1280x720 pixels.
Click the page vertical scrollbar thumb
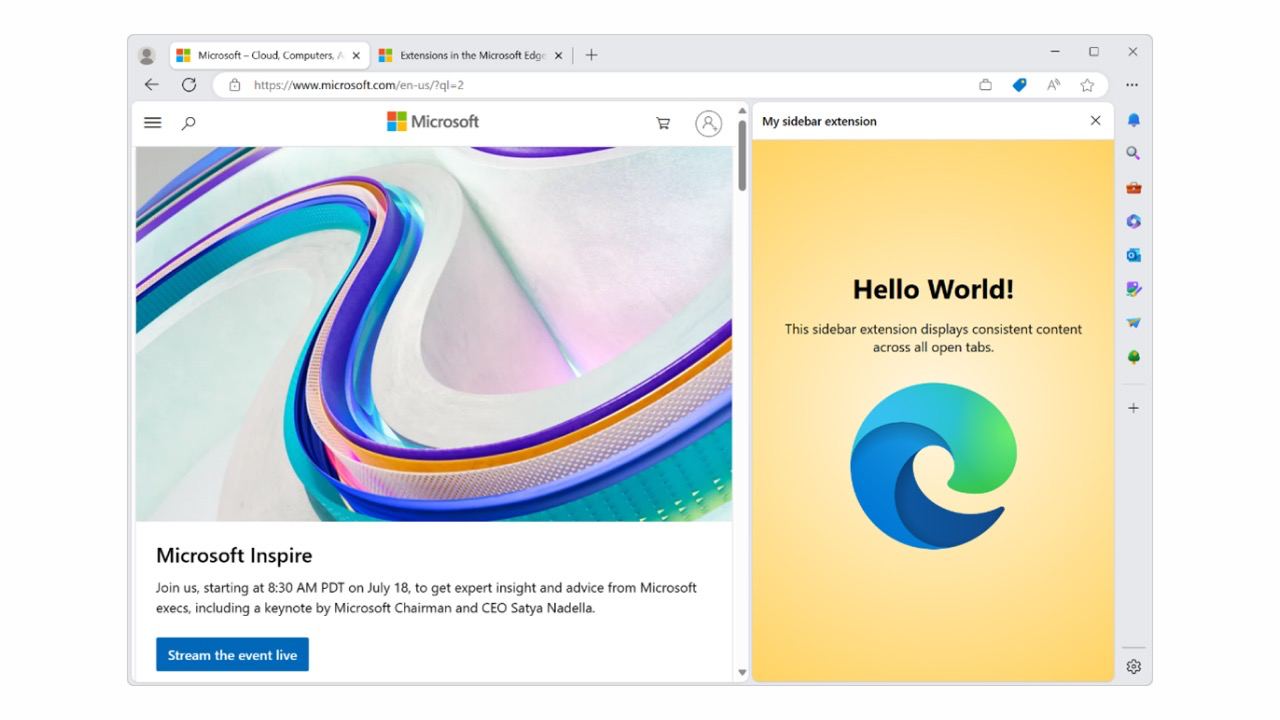click(742, 155)
